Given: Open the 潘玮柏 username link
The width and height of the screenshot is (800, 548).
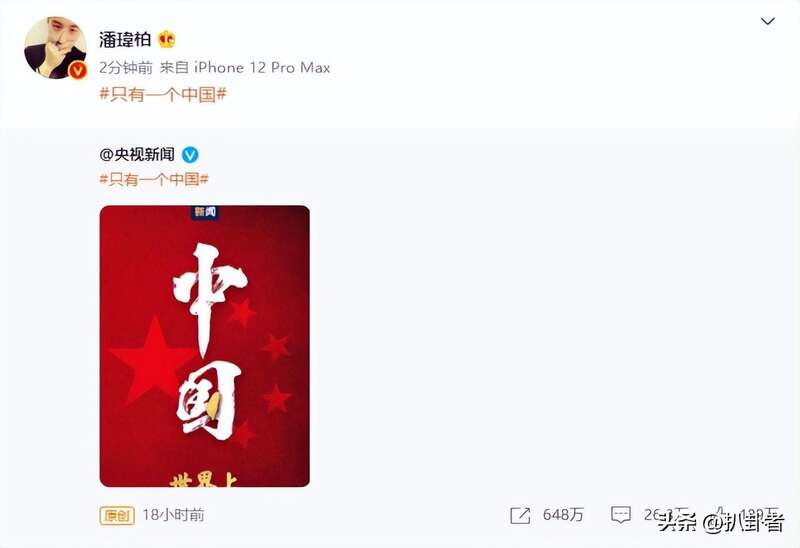Looking at the screenshot, I should pos(125,39).
